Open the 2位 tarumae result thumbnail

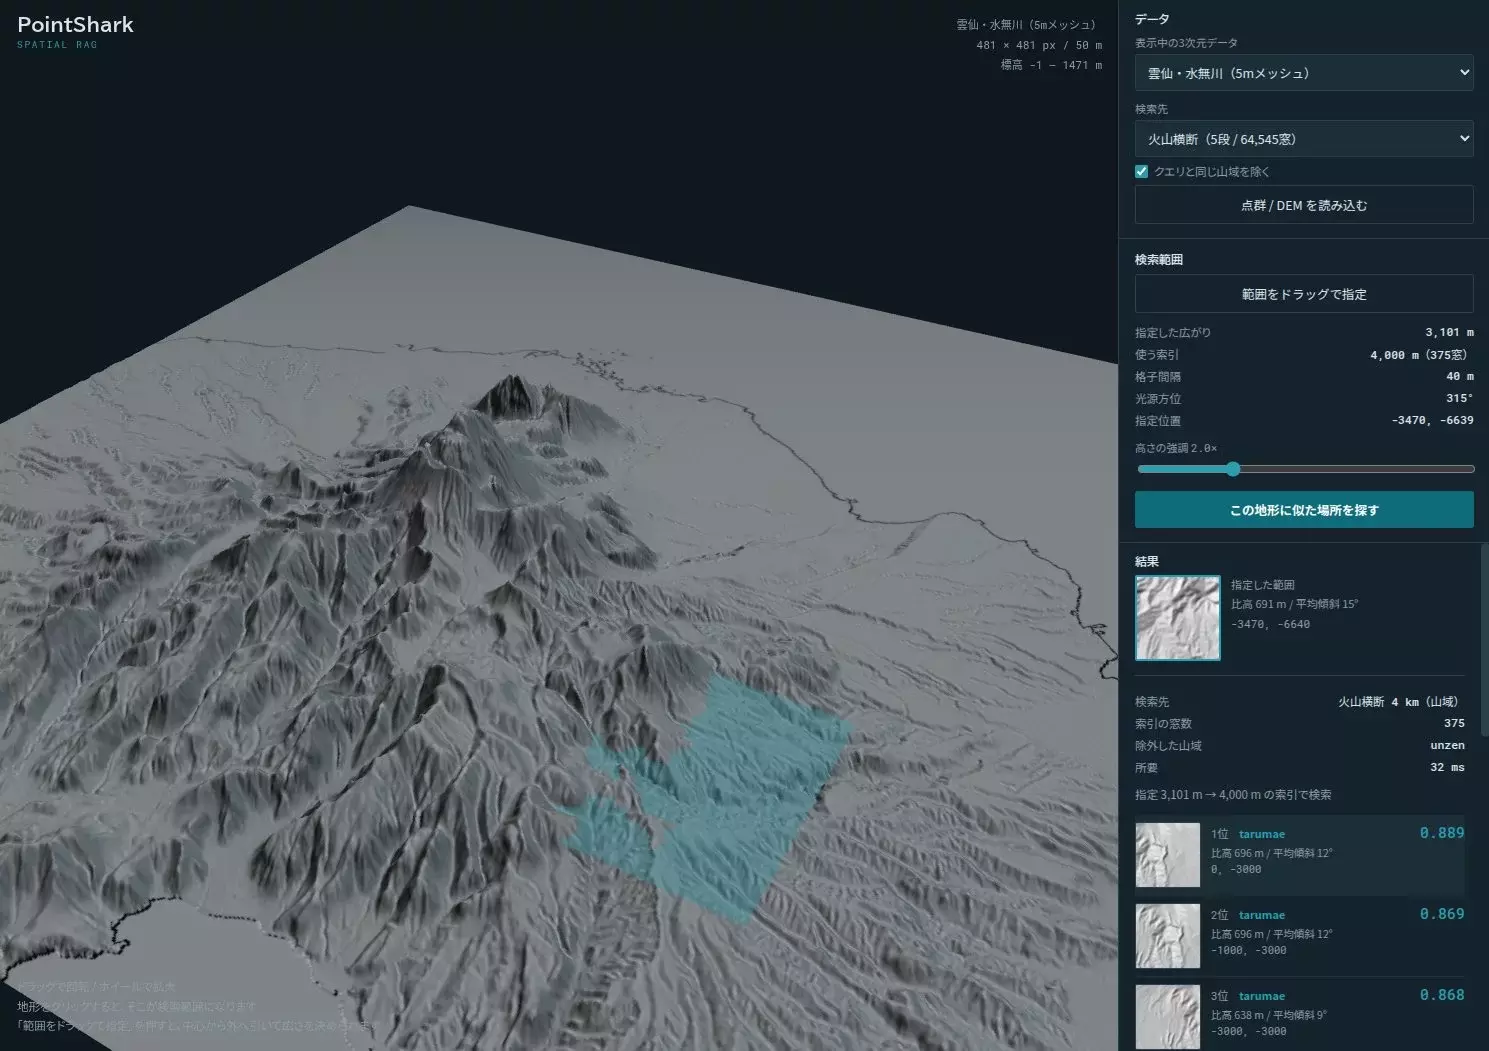coord(1167,936)
